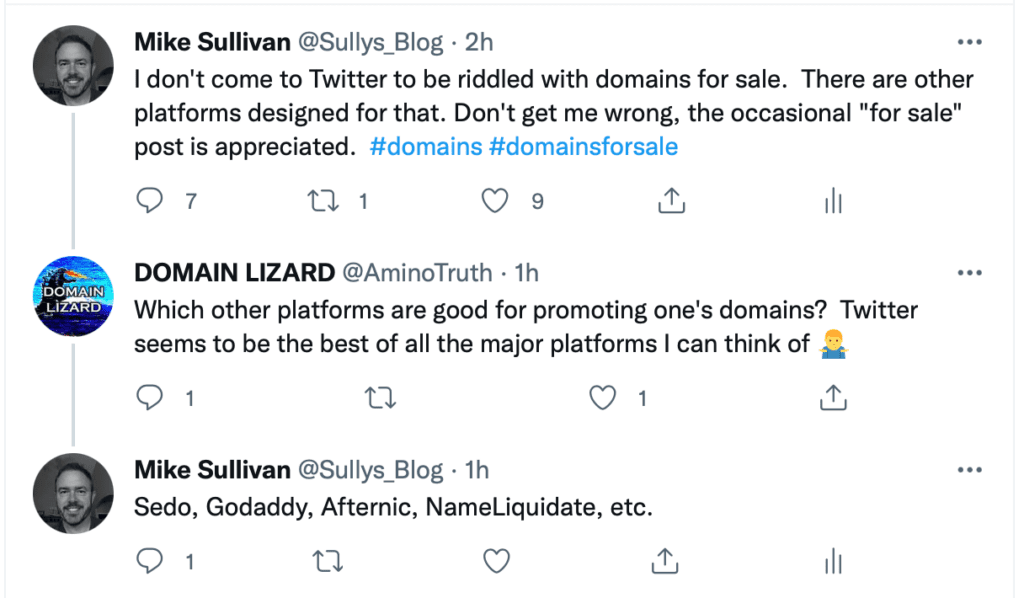This screenshot has width=1024, height=598.
Task: View analytics for the last tweet
Action: coord(833,562)
